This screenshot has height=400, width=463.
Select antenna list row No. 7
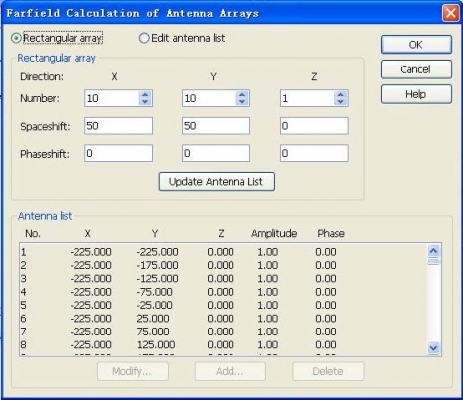223,332
